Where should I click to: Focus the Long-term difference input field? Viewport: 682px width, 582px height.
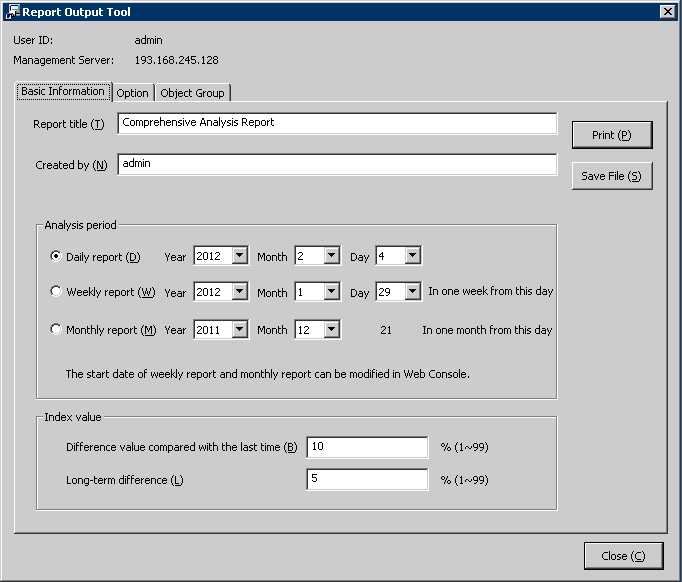[367, 480]
